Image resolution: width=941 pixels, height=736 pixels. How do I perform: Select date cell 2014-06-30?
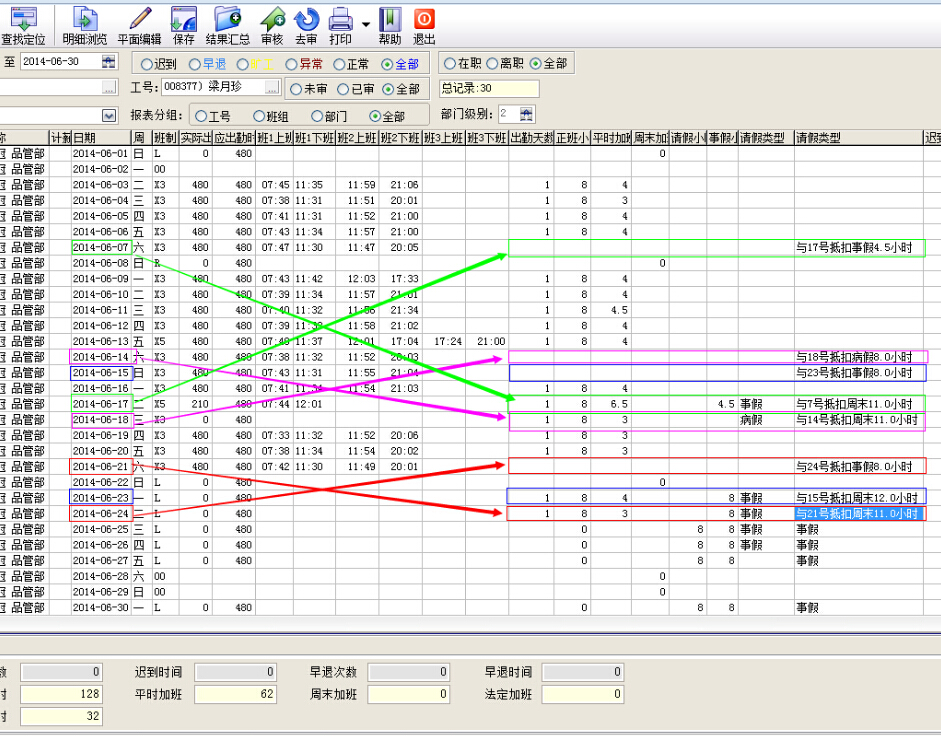click(101, 608)
